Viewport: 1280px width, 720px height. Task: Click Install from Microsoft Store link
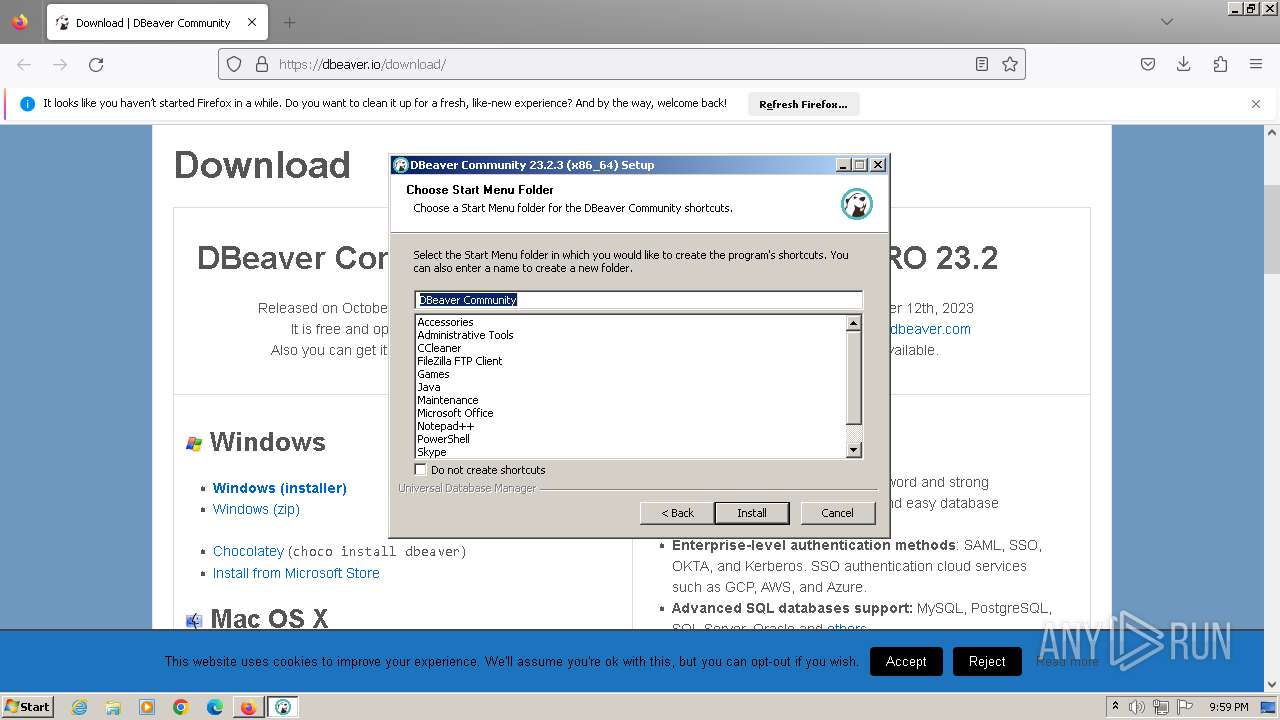[x=296, y=573]
